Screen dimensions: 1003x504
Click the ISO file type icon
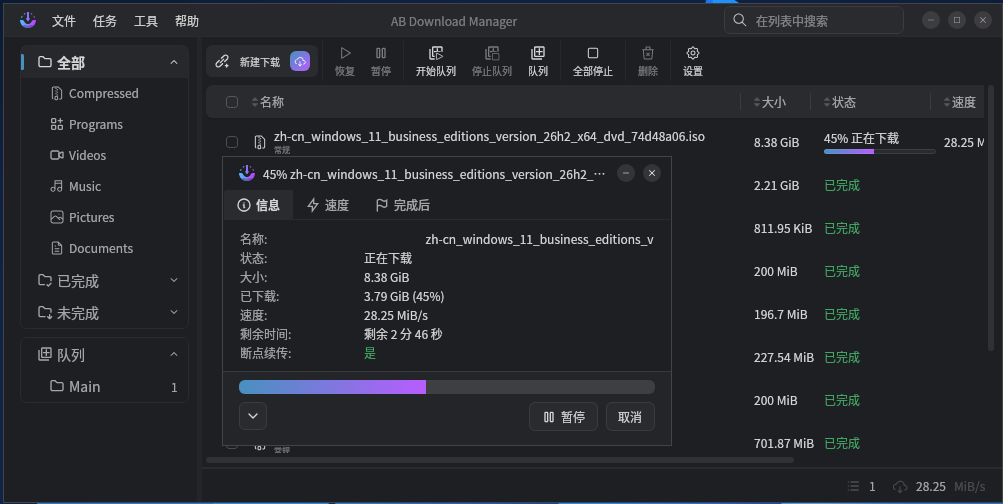259,142
